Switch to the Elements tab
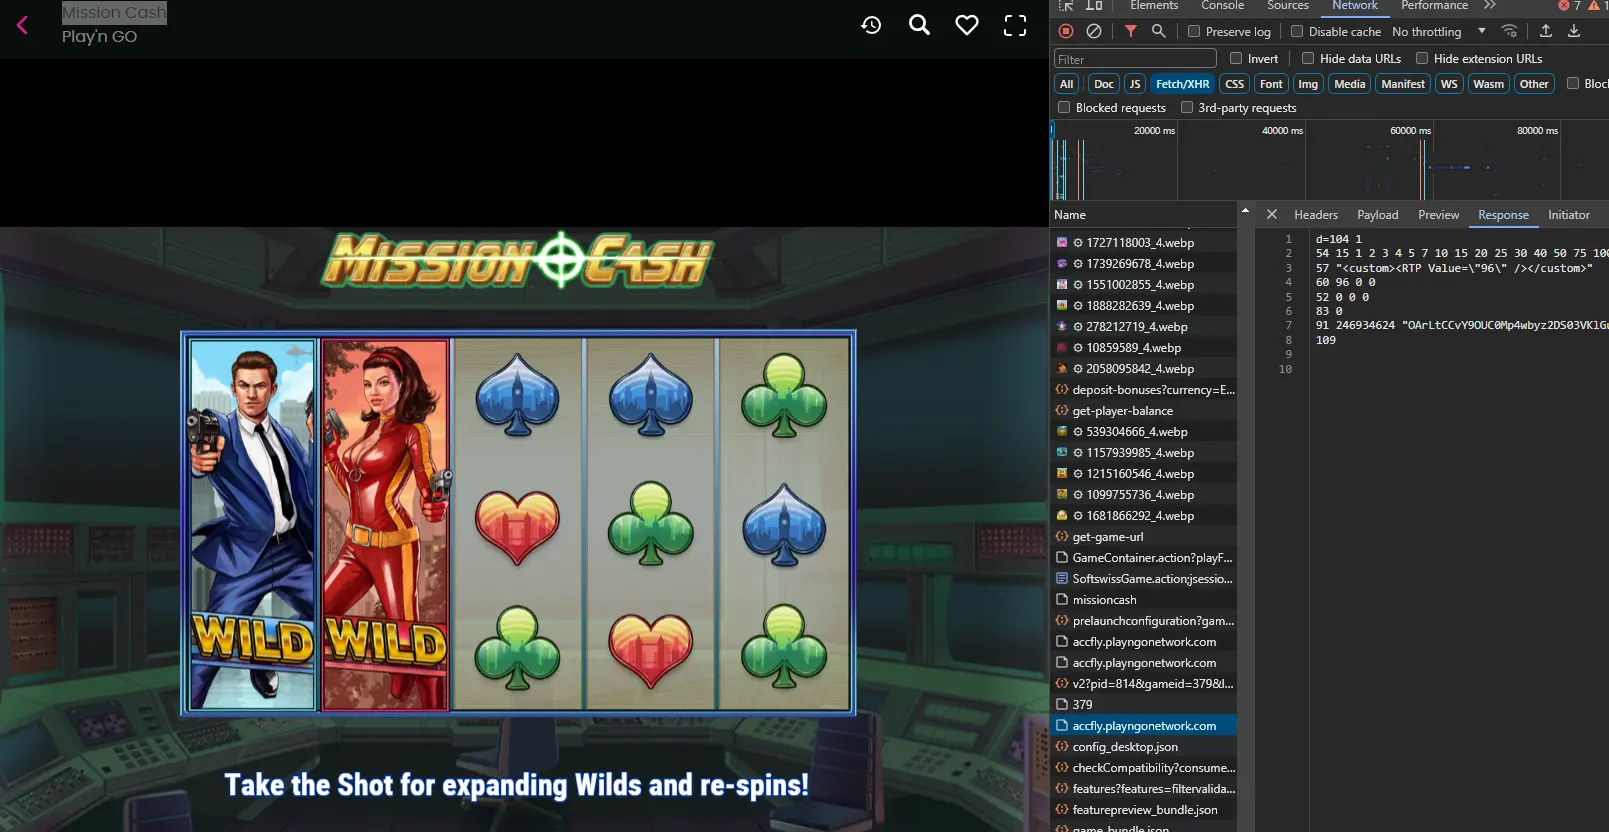The width and height of the screenshot is (1609, 832). point(1154,6)
